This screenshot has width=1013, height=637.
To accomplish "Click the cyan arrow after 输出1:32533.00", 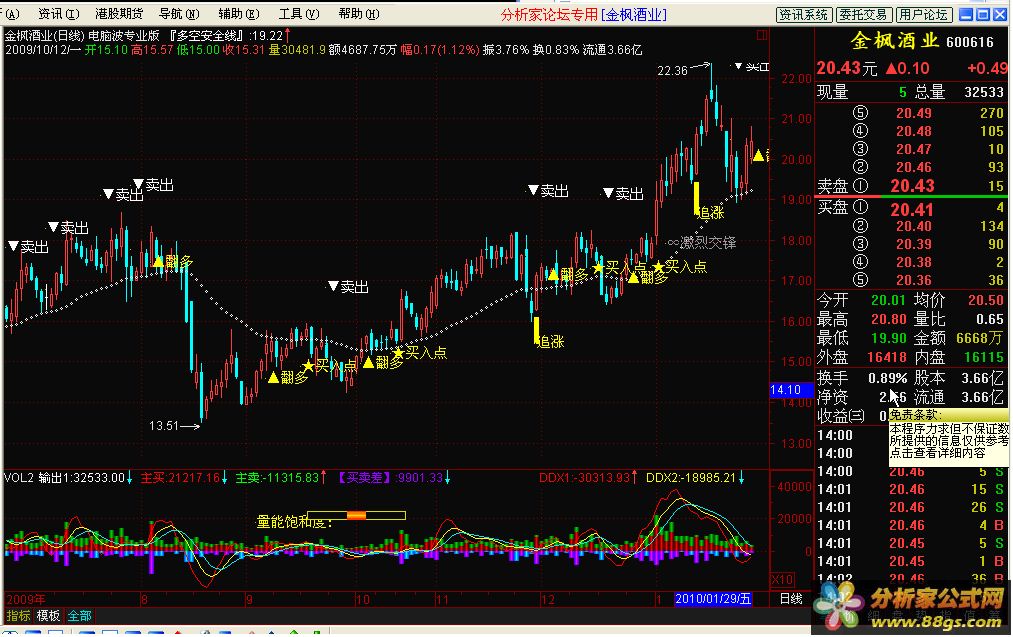I will pos(129,477).
